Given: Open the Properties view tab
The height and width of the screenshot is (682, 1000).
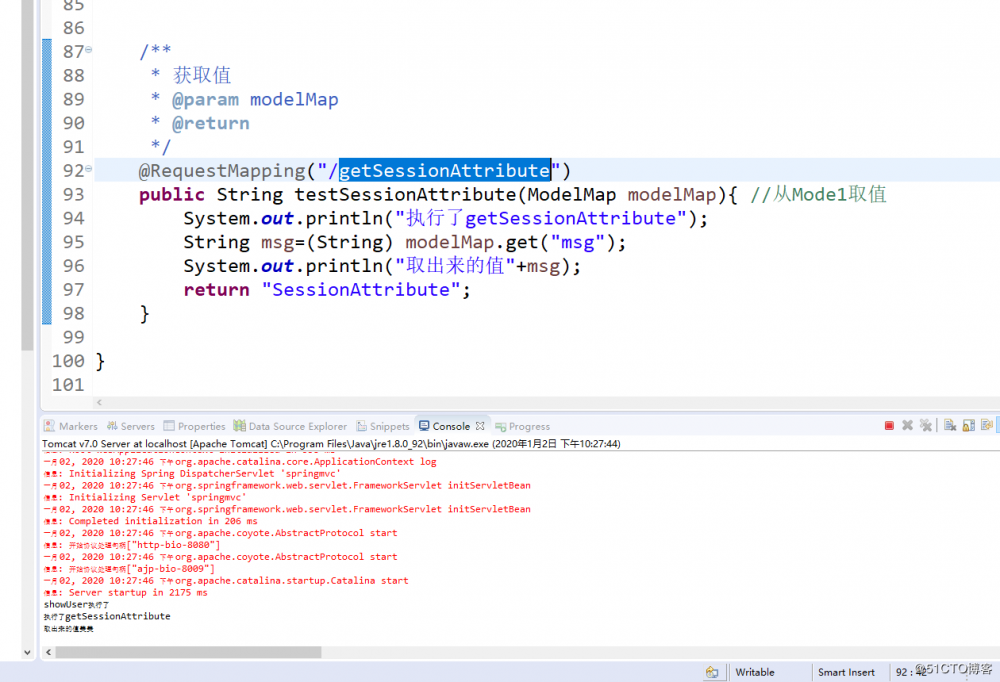Looking at the screenshot, I should pyautogui.click(x=195, y=426).
